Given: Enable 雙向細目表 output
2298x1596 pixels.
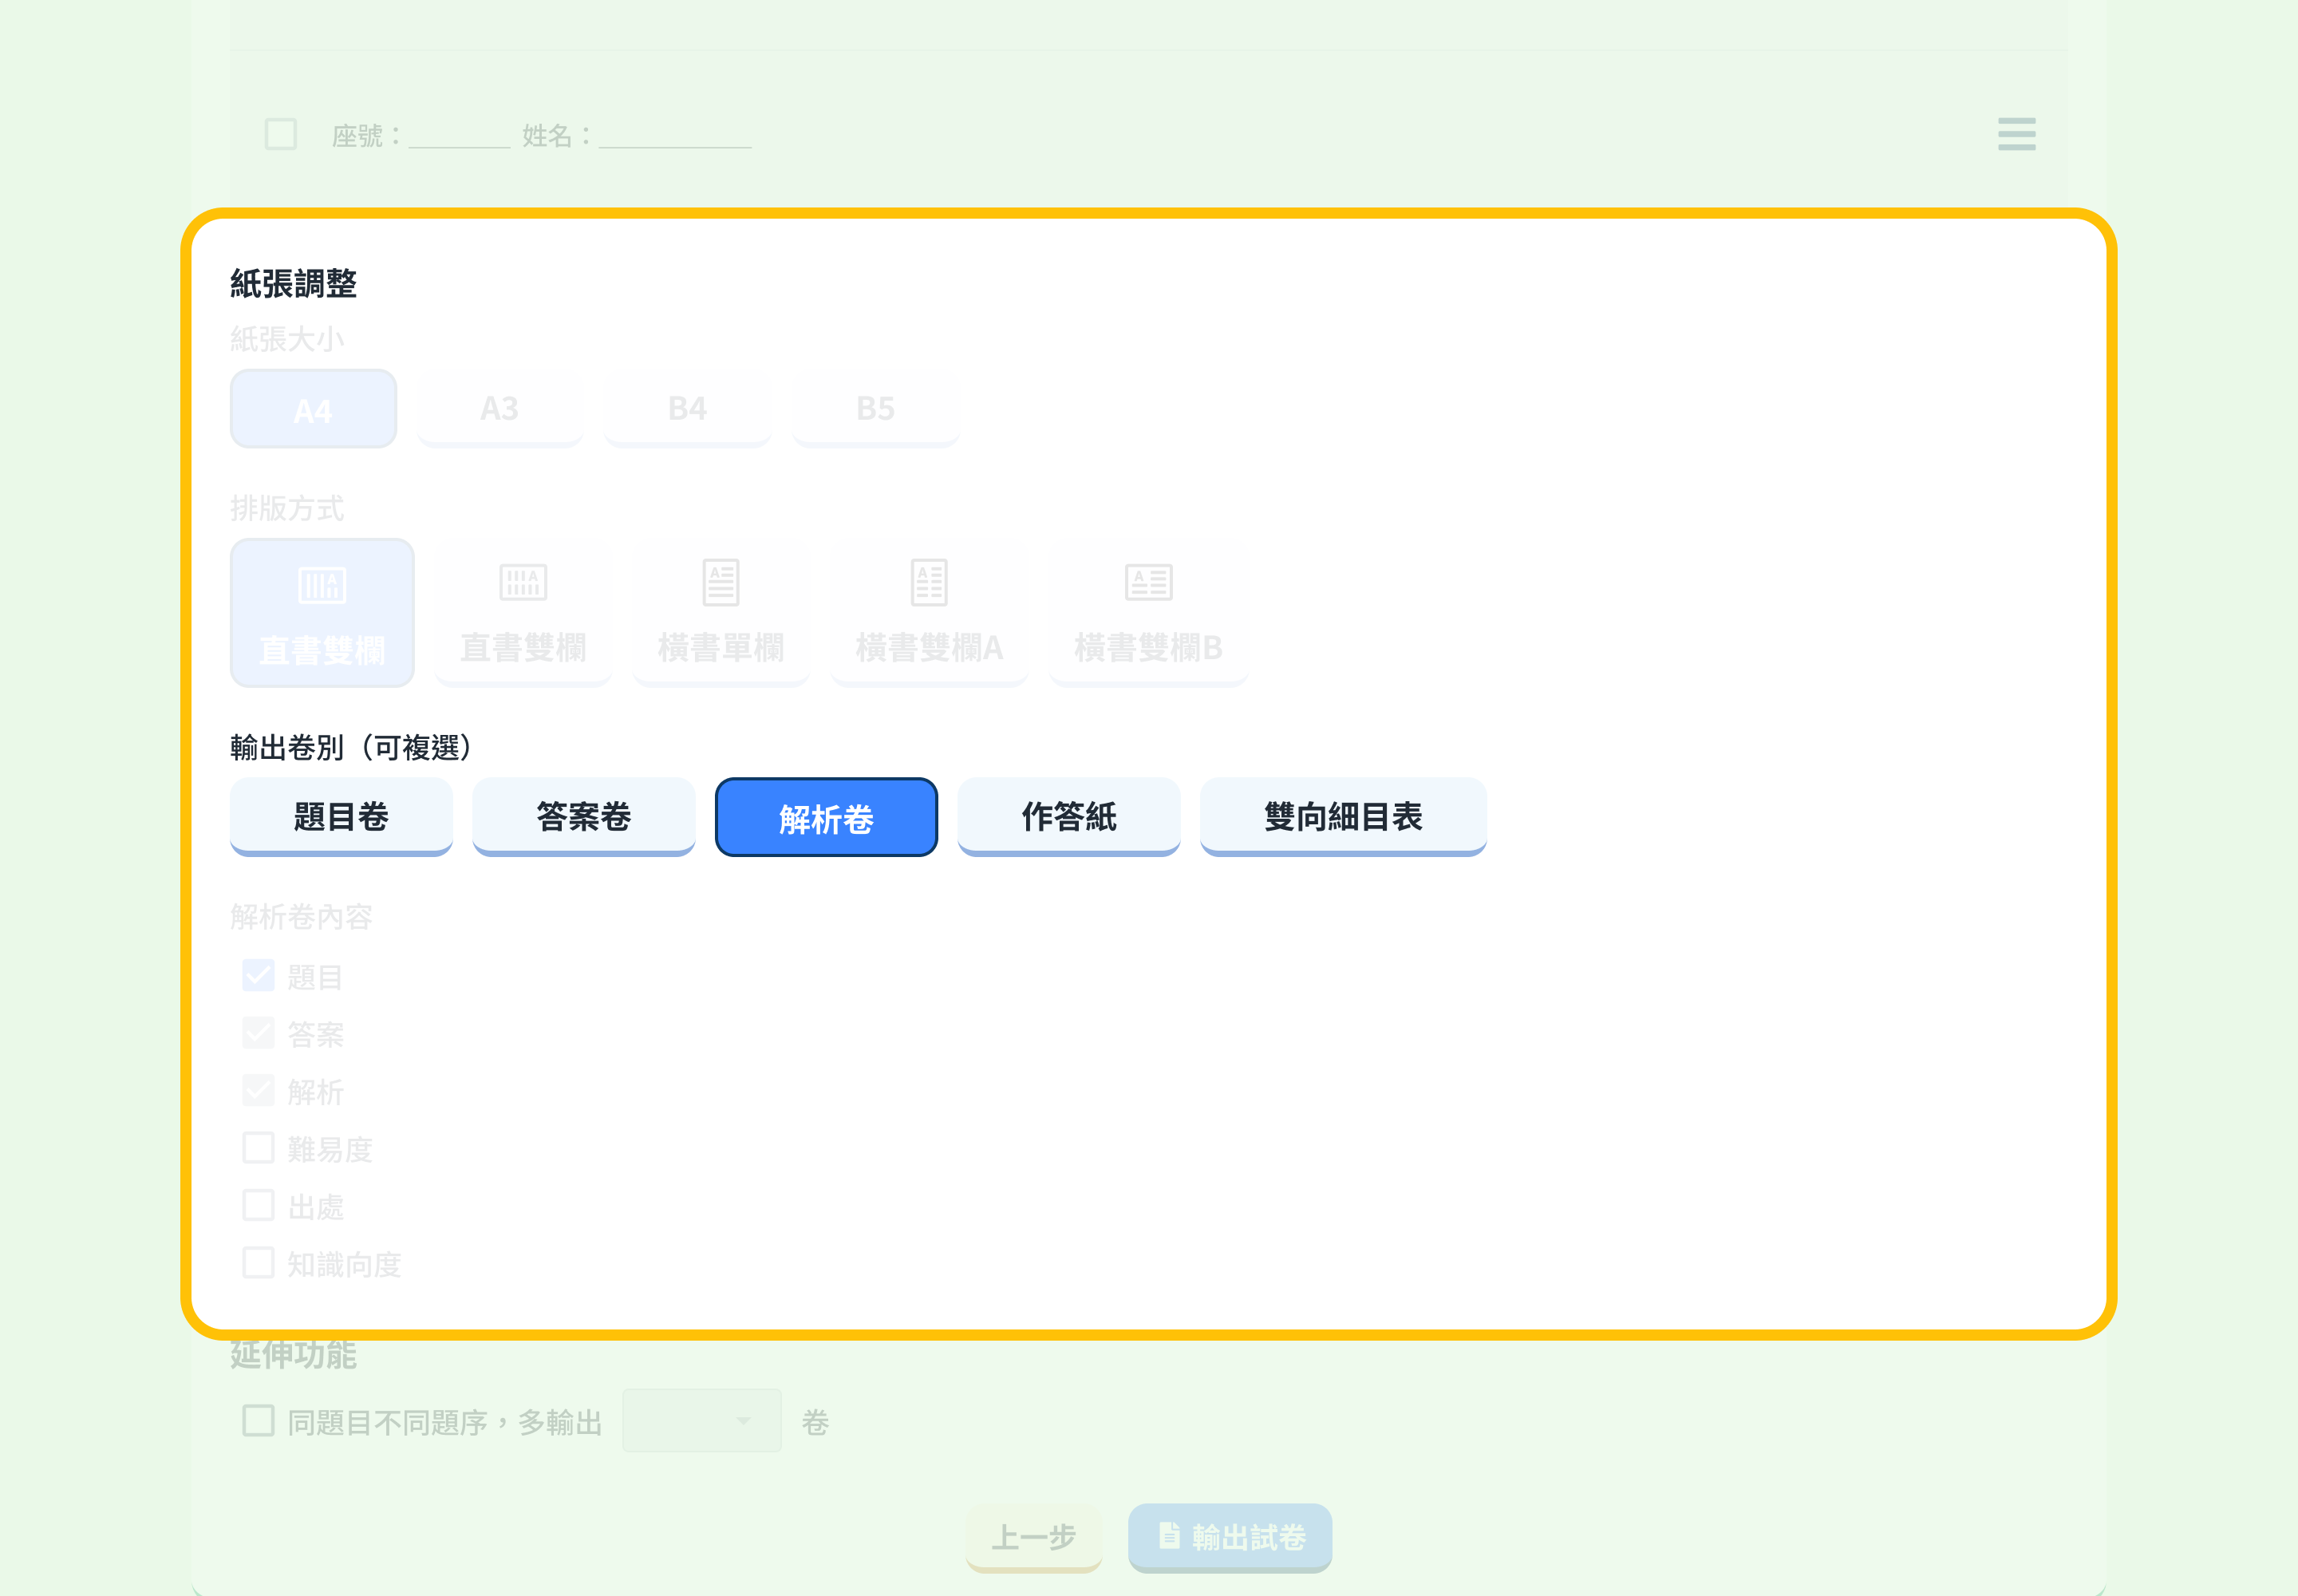Looking at the screenshot, I should (1343, 817).
